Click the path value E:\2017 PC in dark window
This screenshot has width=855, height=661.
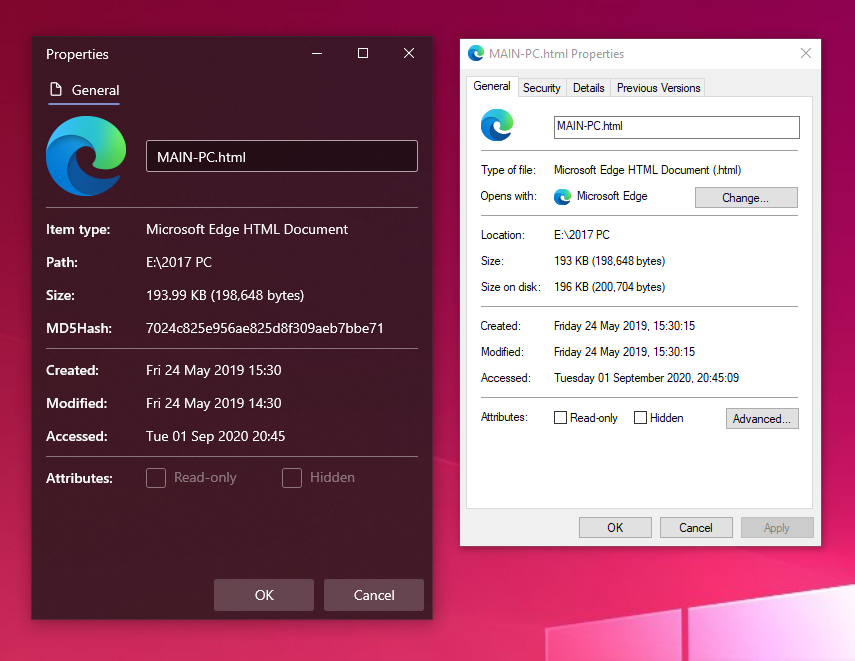(x=179, y=262)
